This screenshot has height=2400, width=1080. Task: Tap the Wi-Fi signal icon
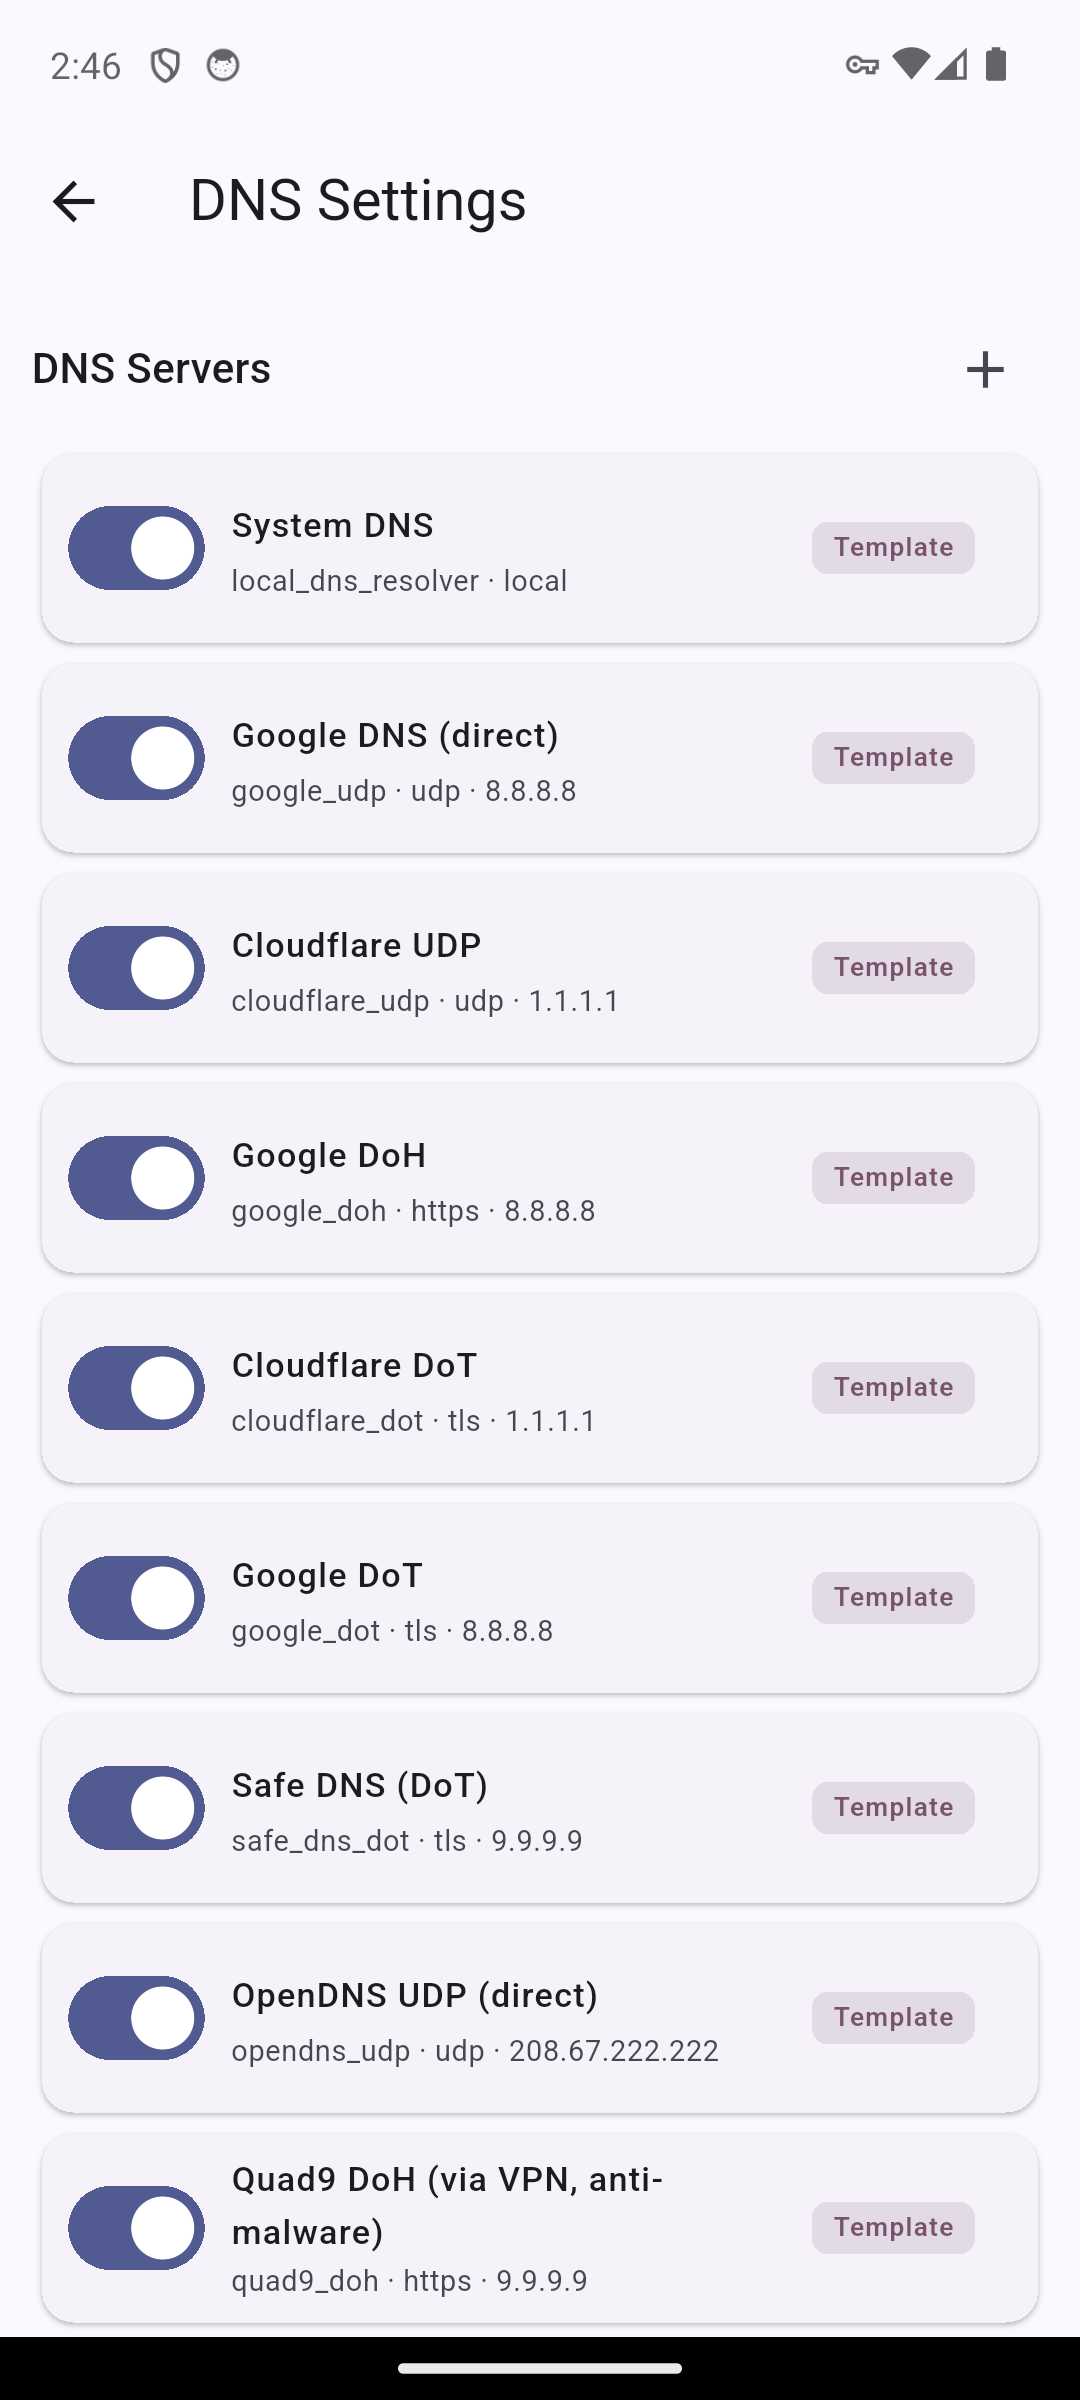(x=910, y=65)
